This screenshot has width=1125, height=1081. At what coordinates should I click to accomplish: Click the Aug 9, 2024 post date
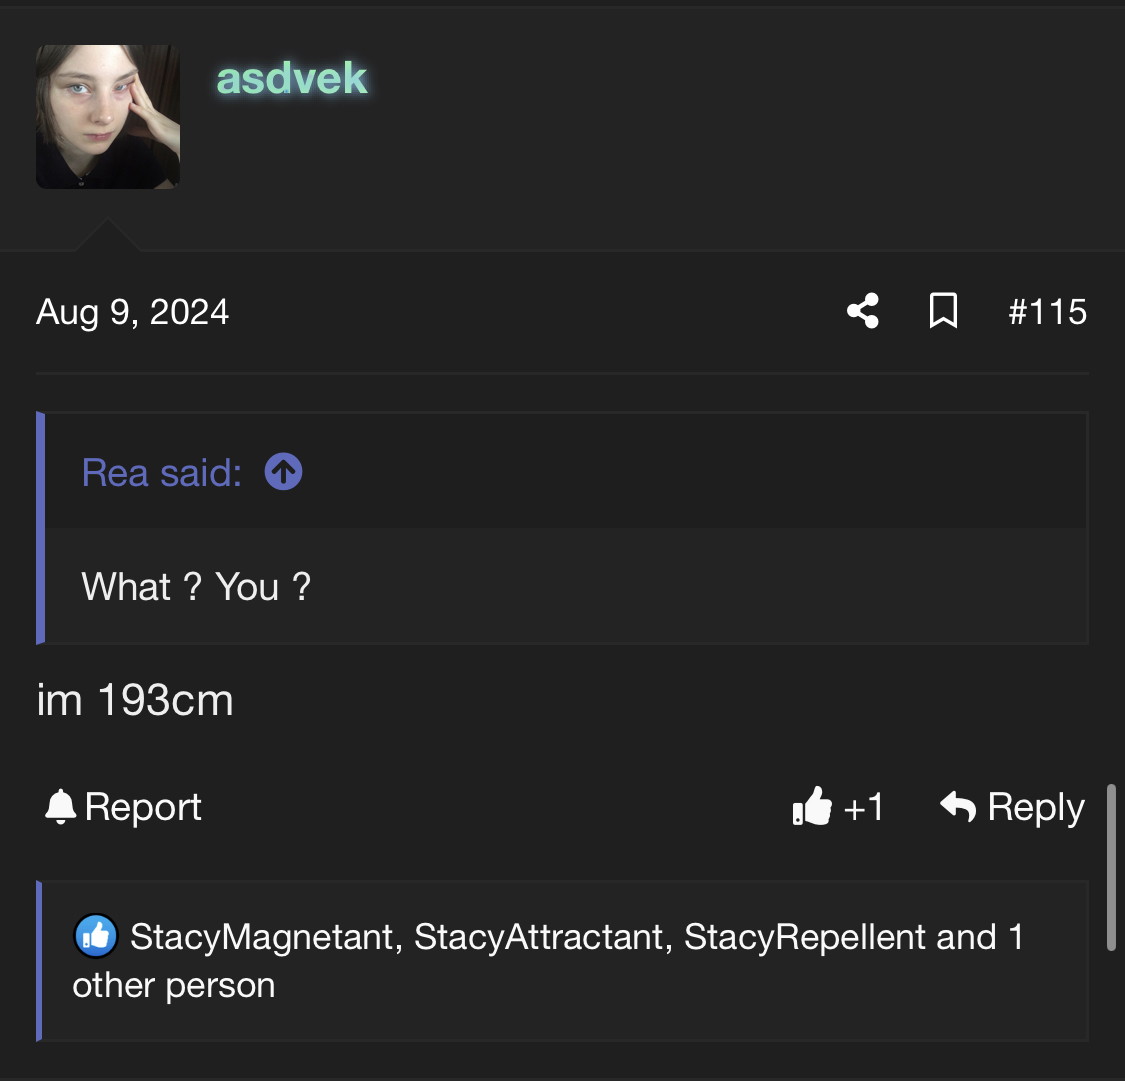[x=133, y=312]
